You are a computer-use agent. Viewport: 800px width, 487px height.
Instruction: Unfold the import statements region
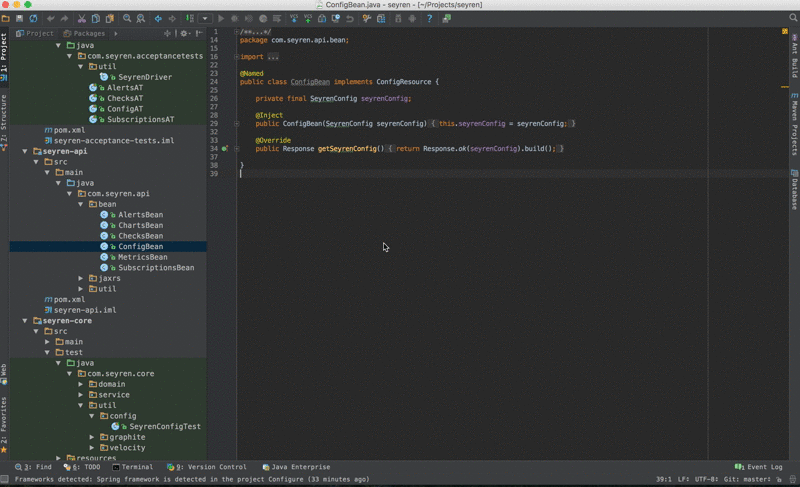[x=237, y=57]
